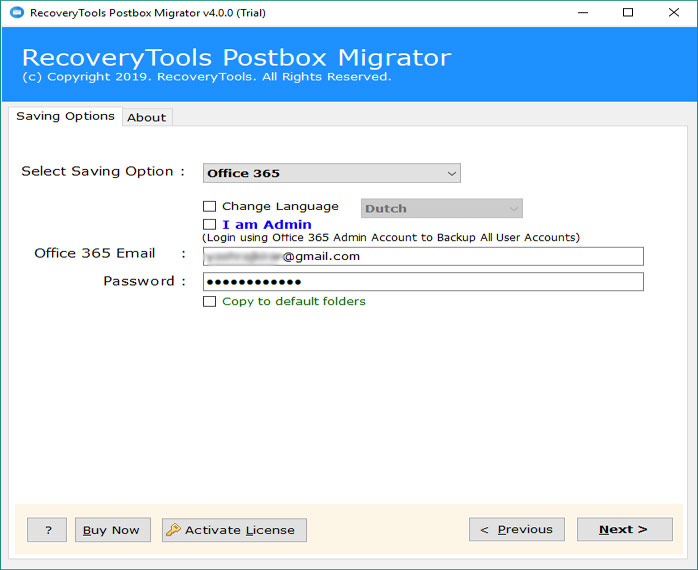Tick the I am Admin checkbox

click(x=209, y=225)
